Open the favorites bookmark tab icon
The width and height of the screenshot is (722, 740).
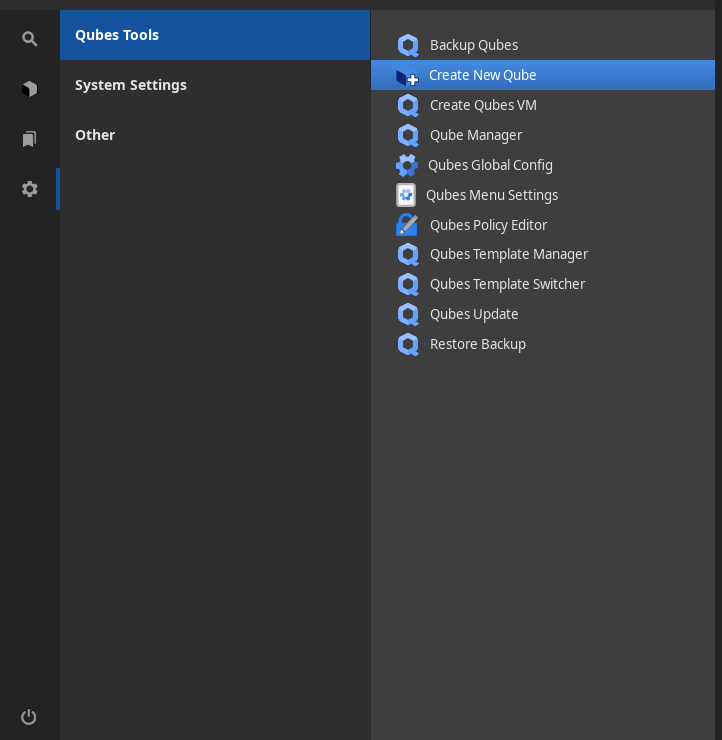(29, 139)
